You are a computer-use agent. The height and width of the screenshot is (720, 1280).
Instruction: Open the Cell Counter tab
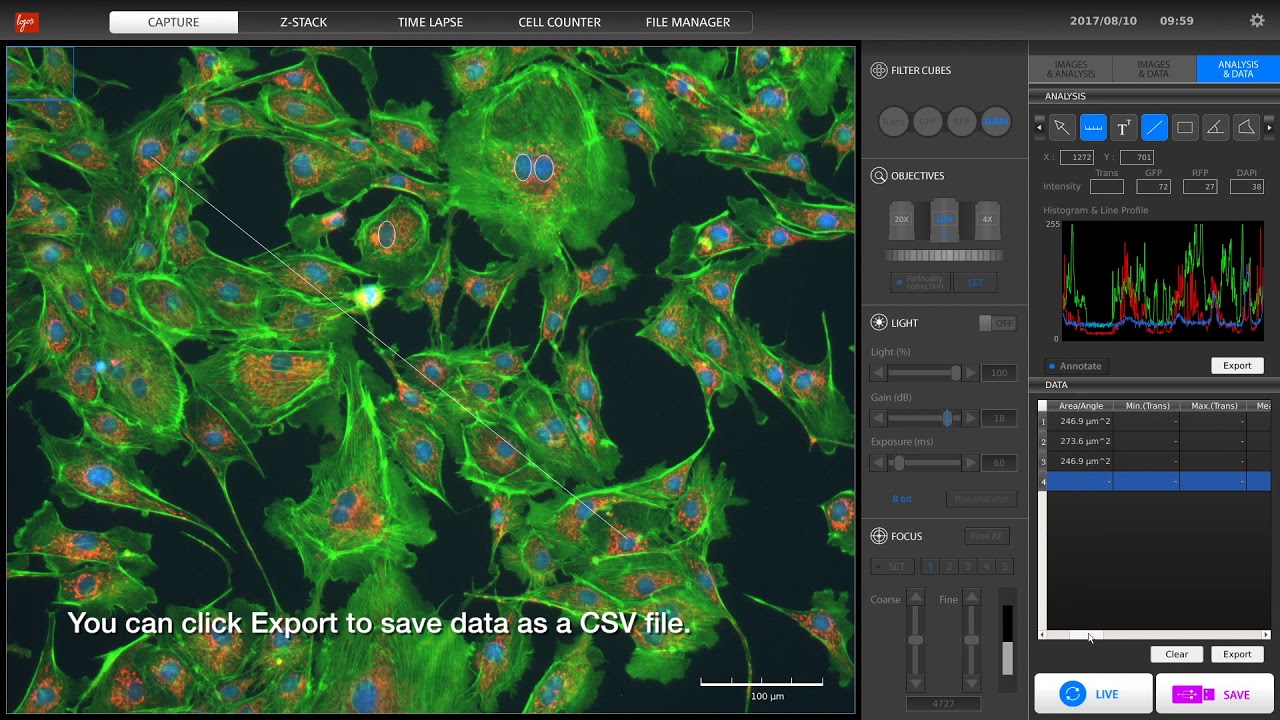pyautogui.click(x=559, y=22)
